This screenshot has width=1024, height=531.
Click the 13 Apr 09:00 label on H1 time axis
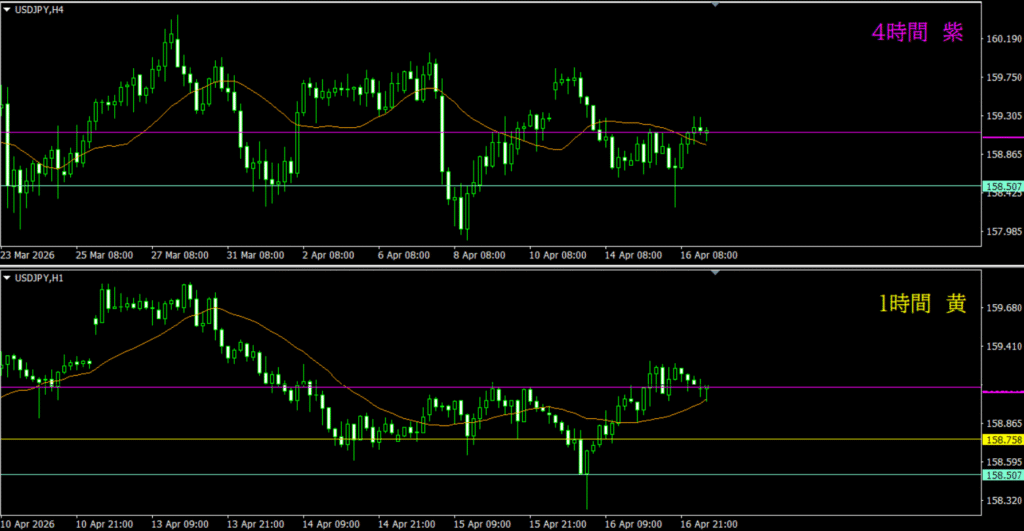click(180, 523)
